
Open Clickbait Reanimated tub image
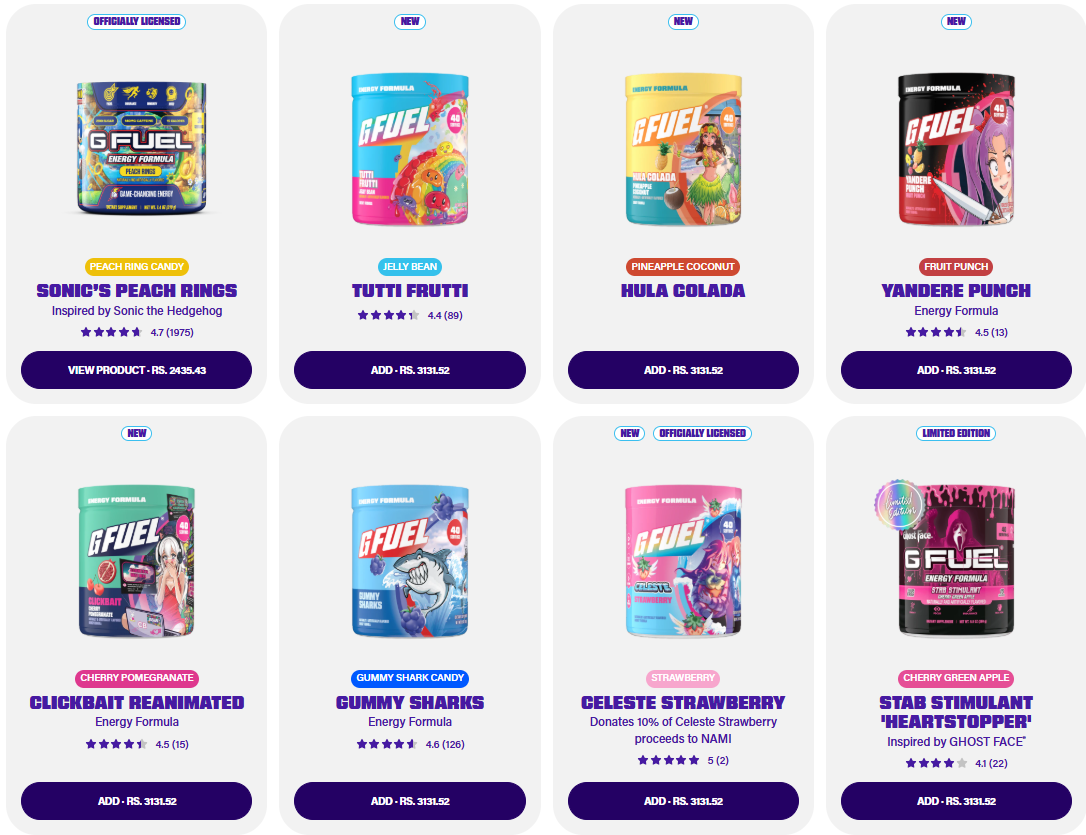[x=136, y=562]
